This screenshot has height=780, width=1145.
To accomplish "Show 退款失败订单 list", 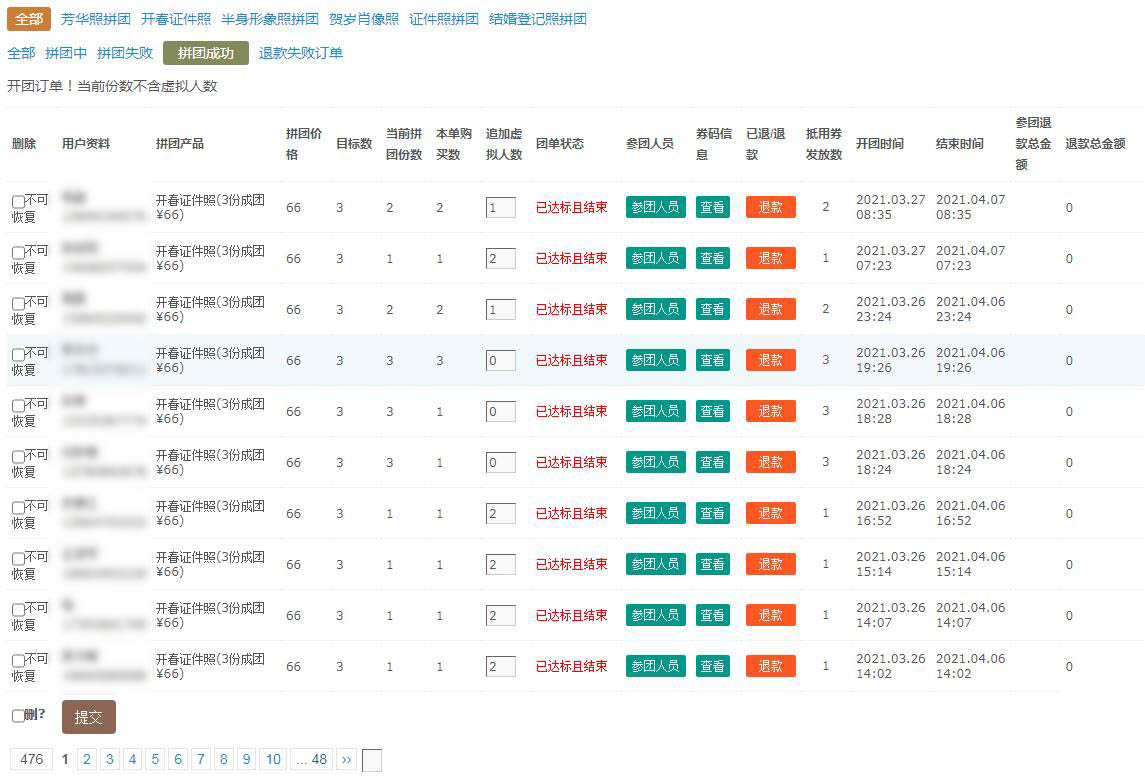I will click(300, 53).
